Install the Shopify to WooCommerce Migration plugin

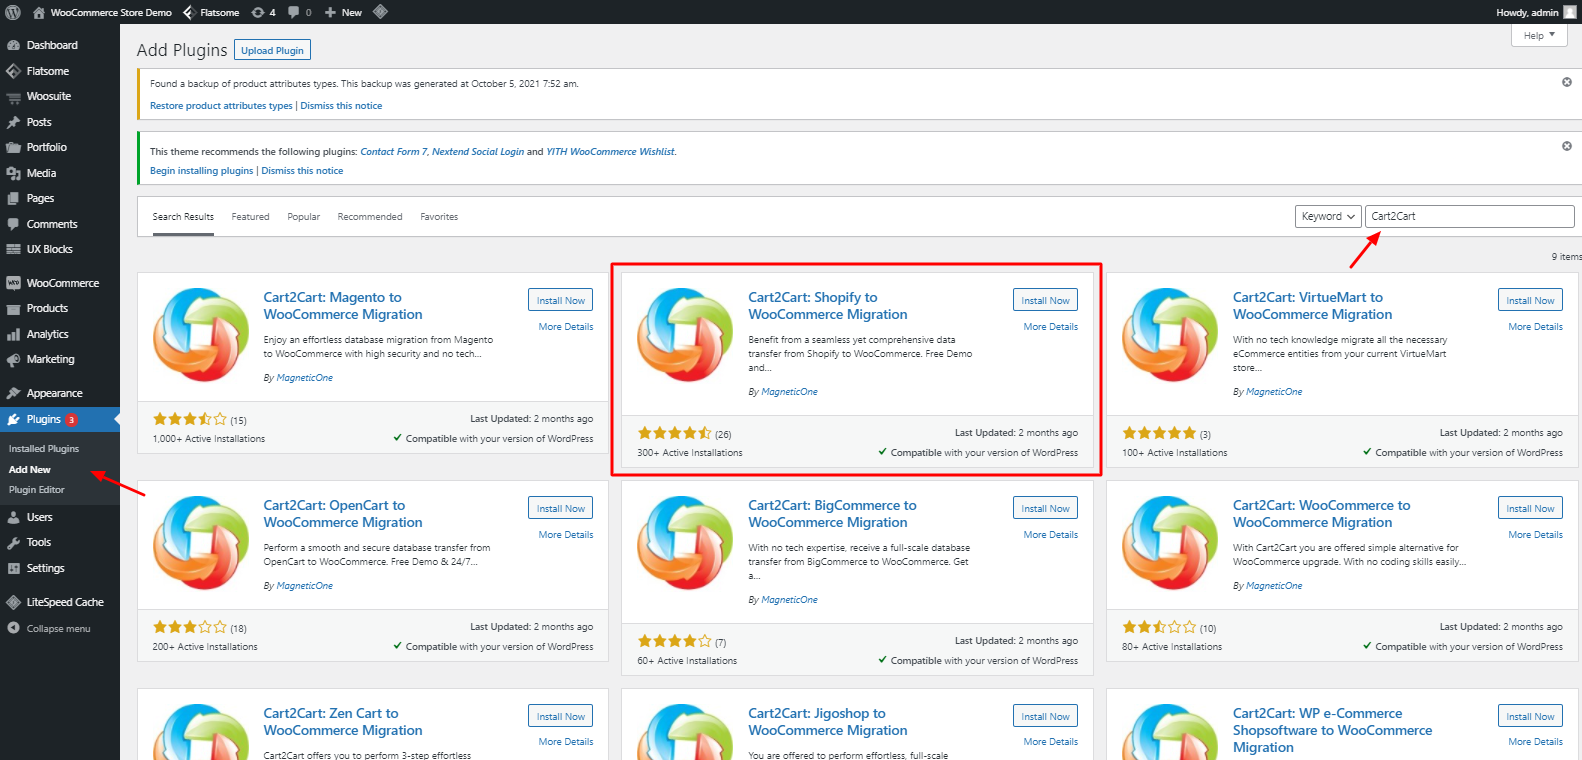pyautogui.click(x=1045, y=300)
